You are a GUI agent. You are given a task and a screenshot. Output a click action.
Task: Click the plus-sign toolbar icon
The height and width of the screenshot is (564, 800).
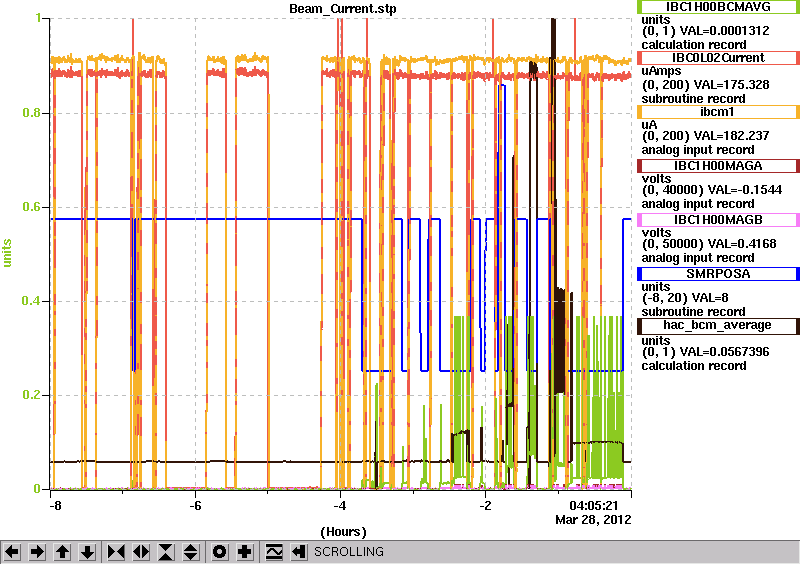[x=245, y=552]
